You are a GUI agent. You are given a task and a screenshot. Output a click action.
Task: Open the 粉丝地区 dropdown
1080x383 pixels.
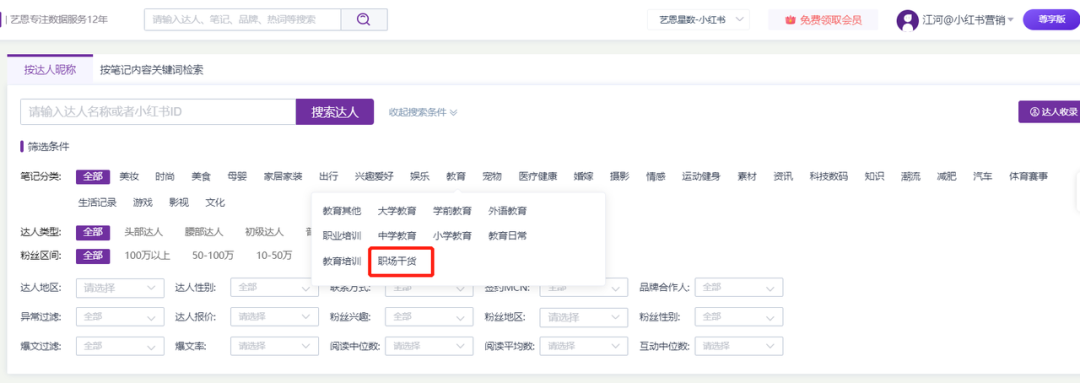585,317
